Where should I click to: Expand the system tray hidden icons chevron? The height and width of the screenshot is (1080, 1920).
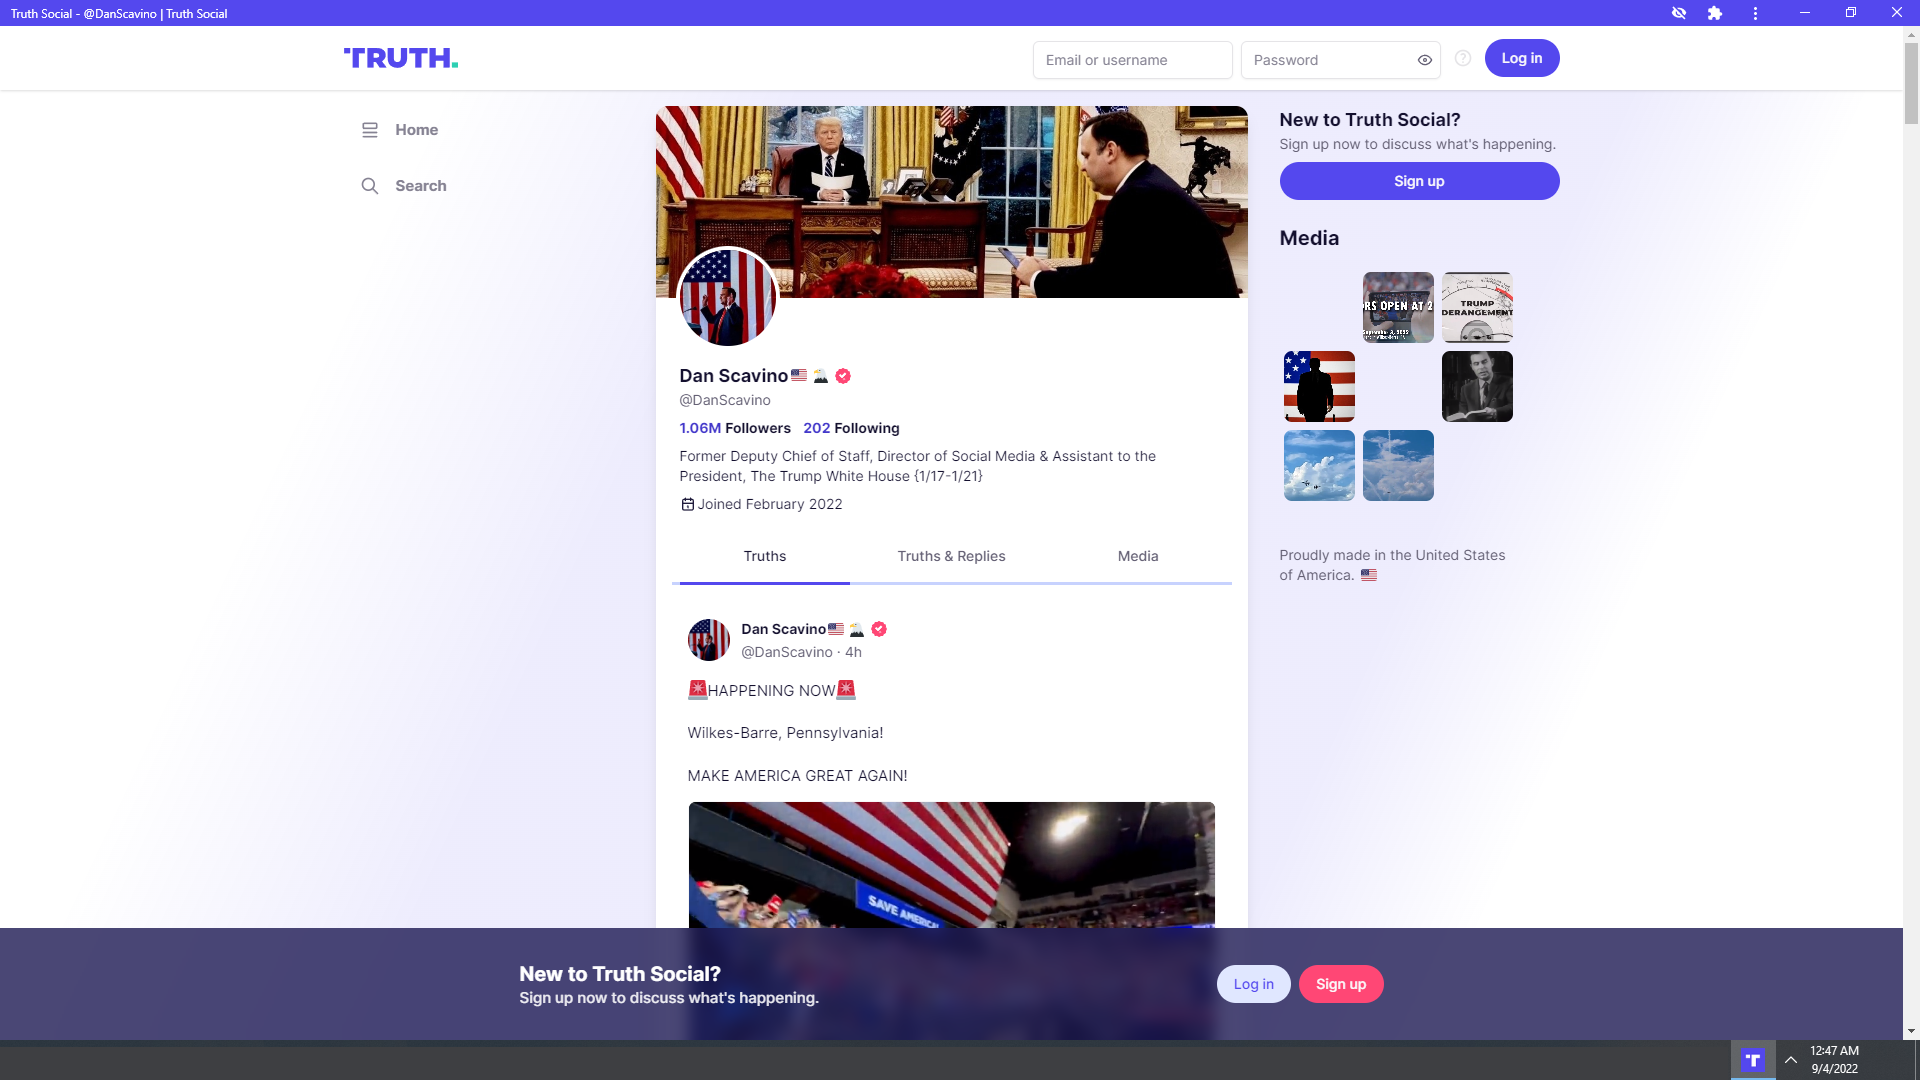coord(1791,1060)
